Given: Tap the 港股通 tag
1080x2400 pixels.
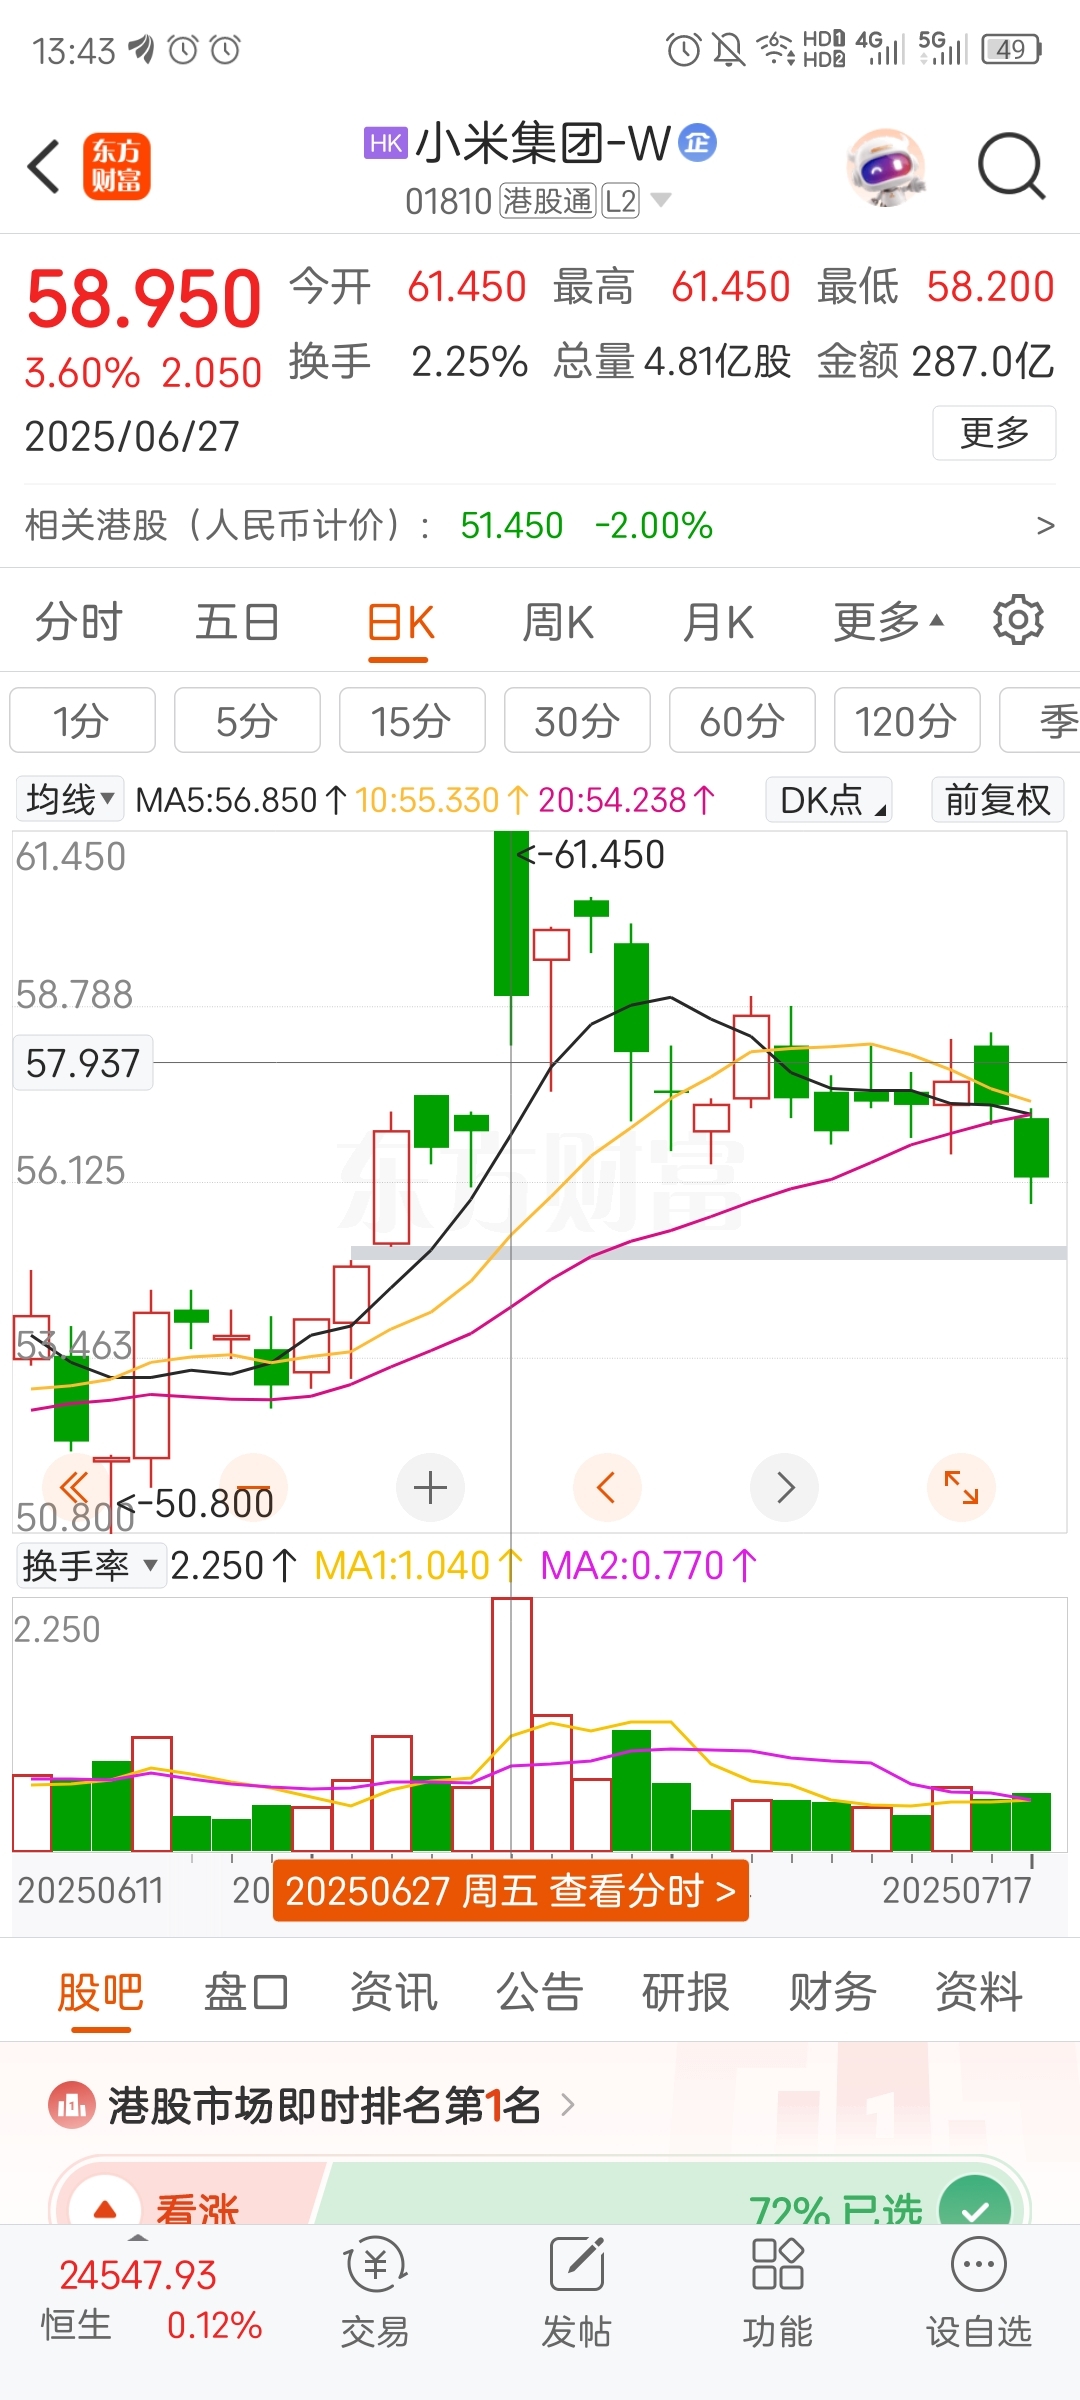Looking at the screenshot, I should point(548,201).
